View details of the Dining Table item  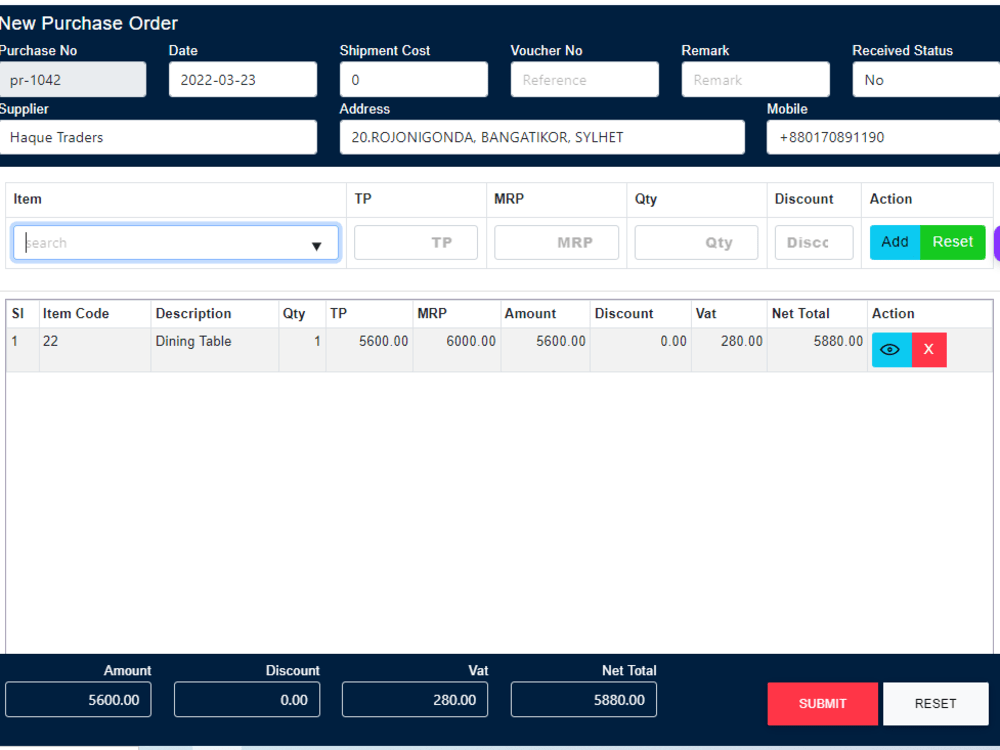click(890, 349)
